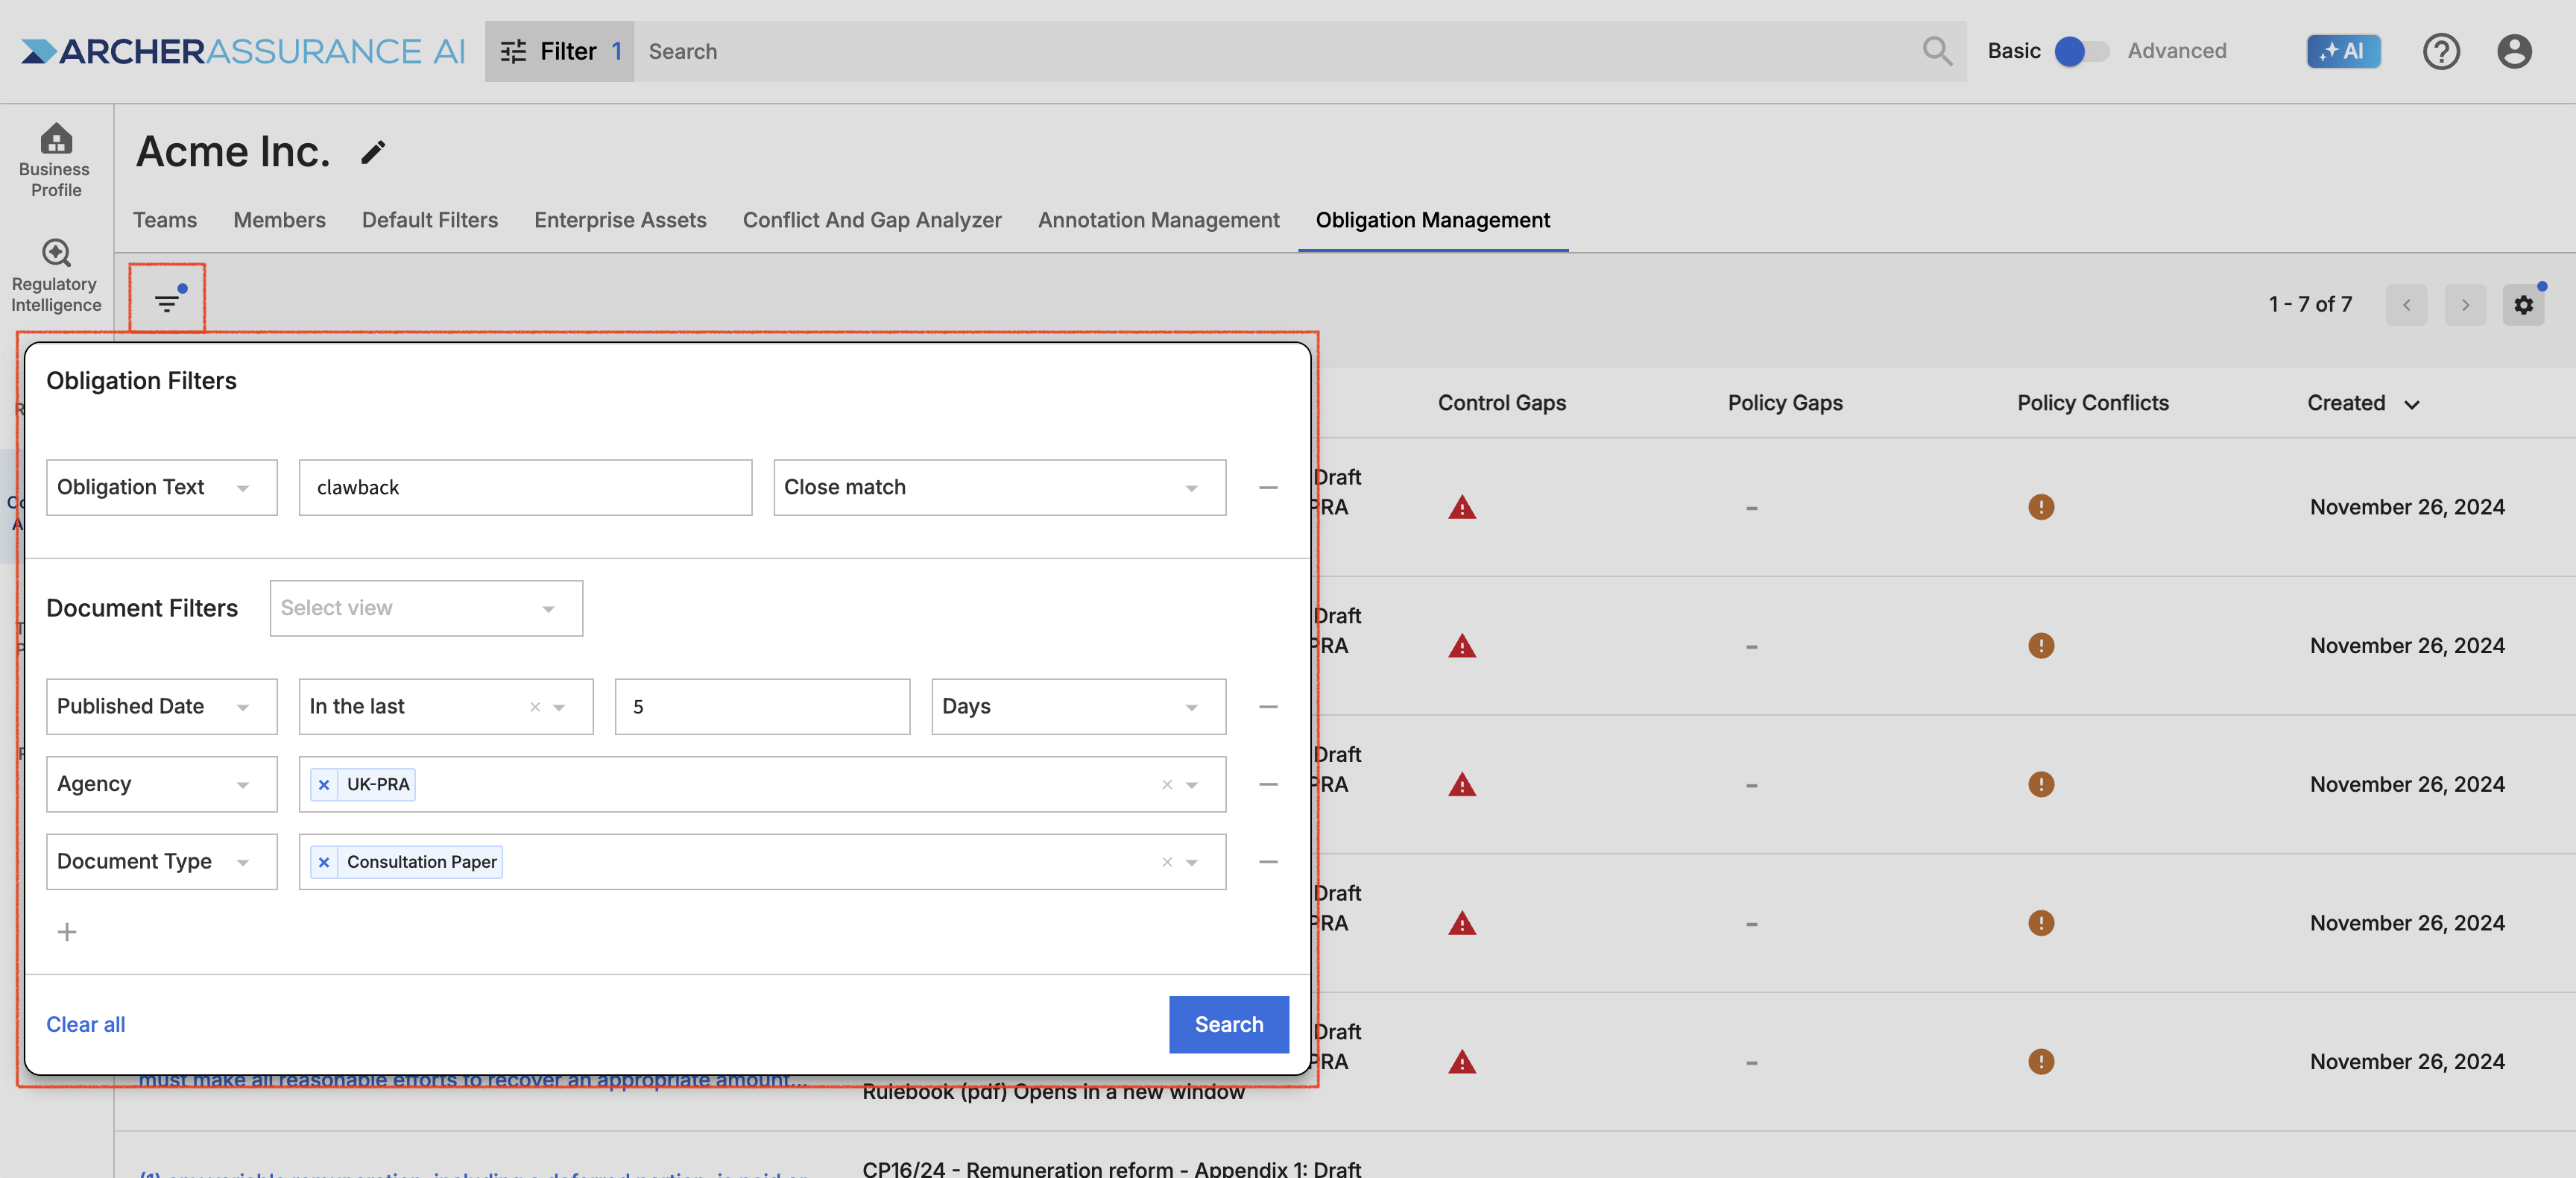Click Archer Assurance AI logo
Viewport: 2576px width, 1178px height.
click(x=243, y=51)
